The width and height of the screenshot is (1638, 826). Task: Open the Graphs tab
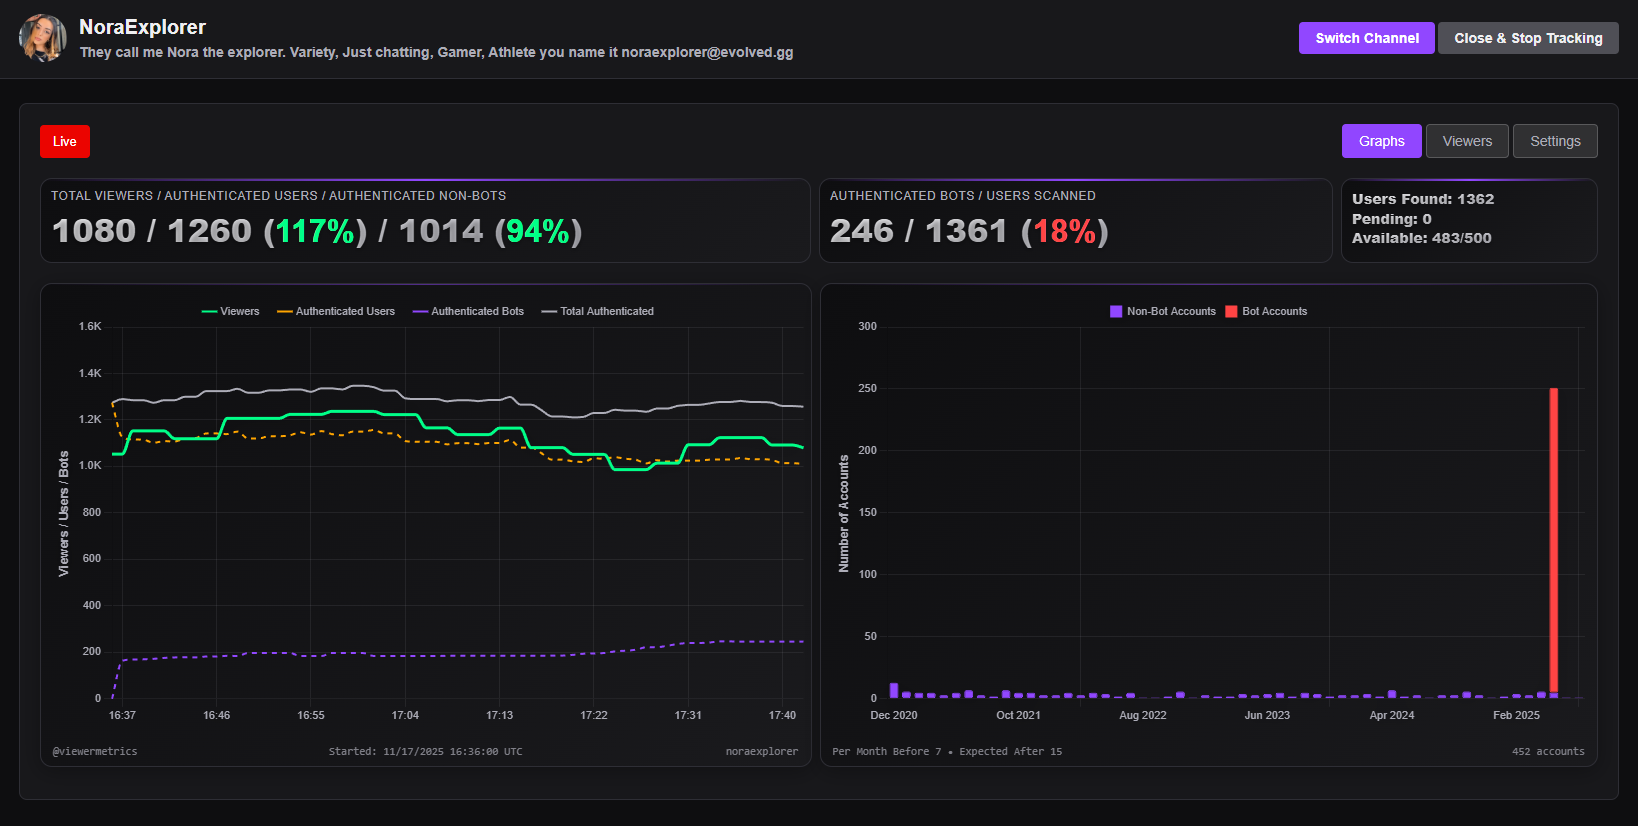click(x=1381, y=141)
